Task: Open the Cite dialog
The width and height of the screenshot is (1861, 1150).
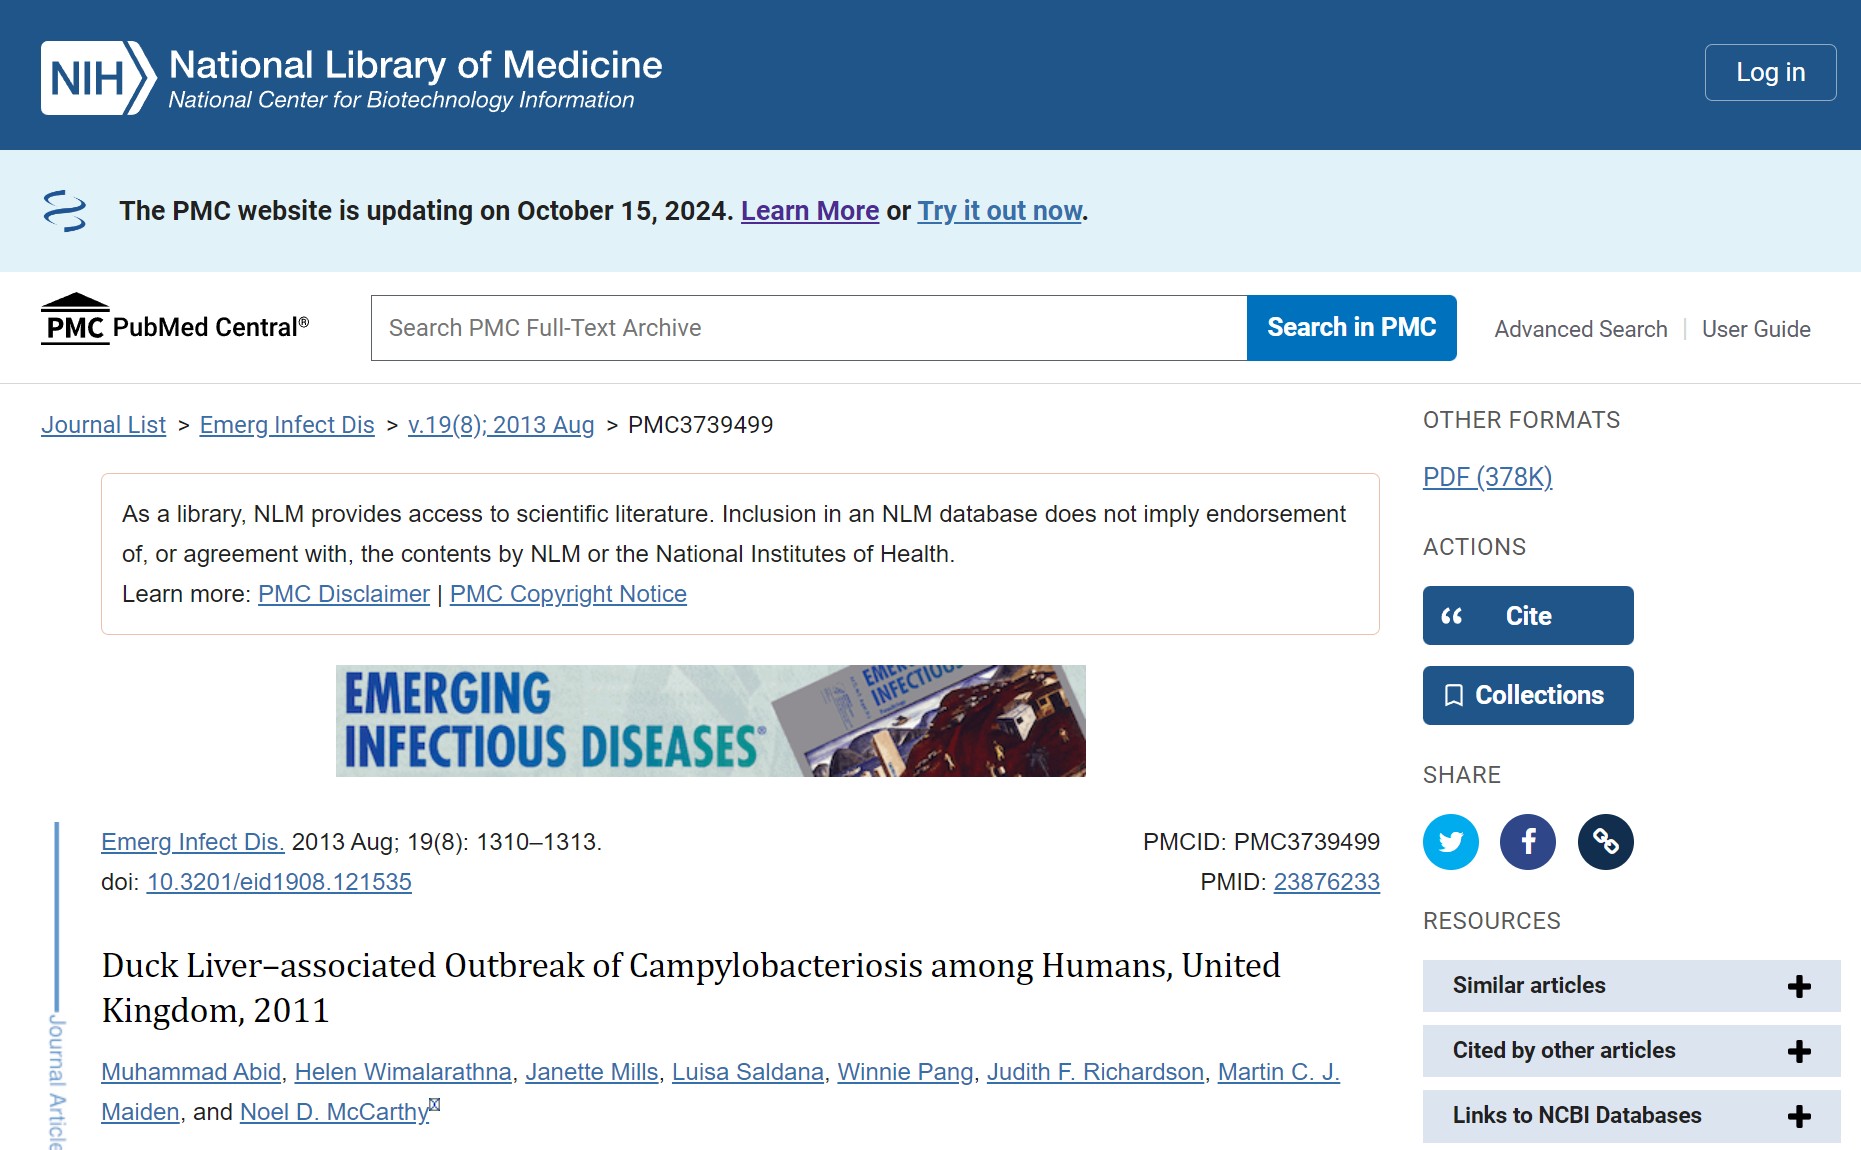Action: coord(1527,615)
